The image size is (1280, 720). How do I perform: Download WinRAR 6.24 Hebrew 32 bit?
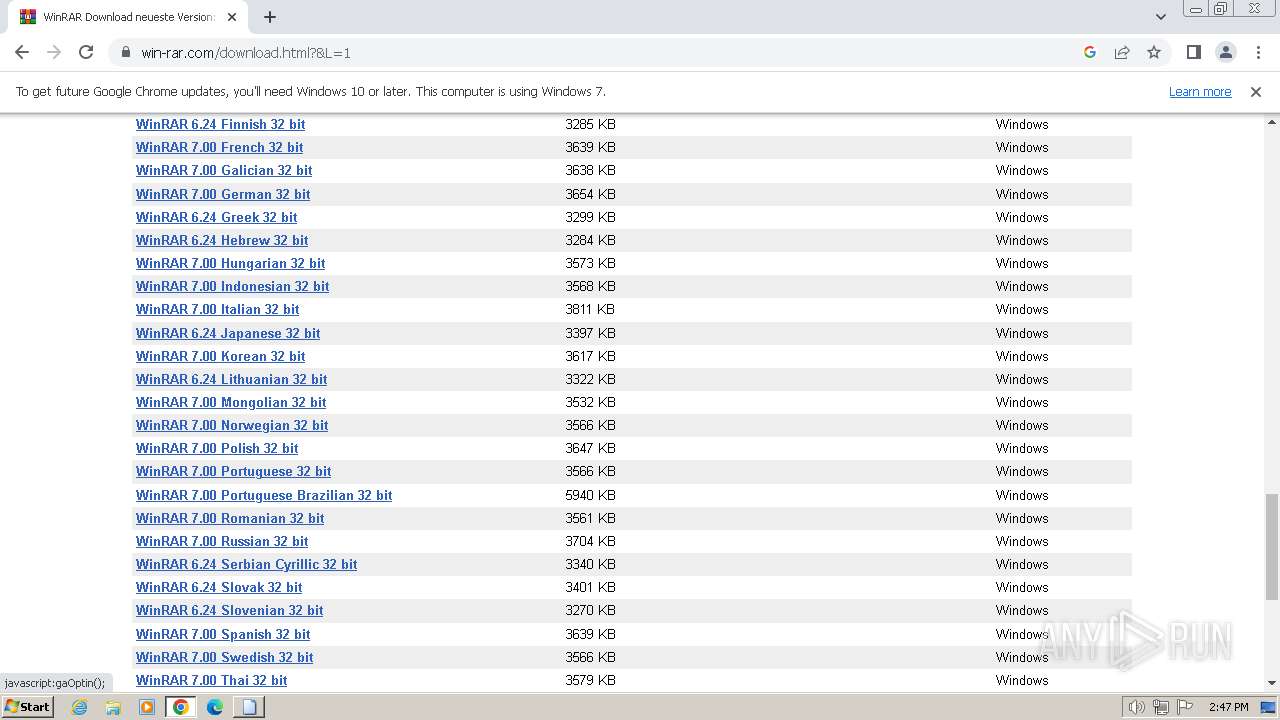point(222,240)
